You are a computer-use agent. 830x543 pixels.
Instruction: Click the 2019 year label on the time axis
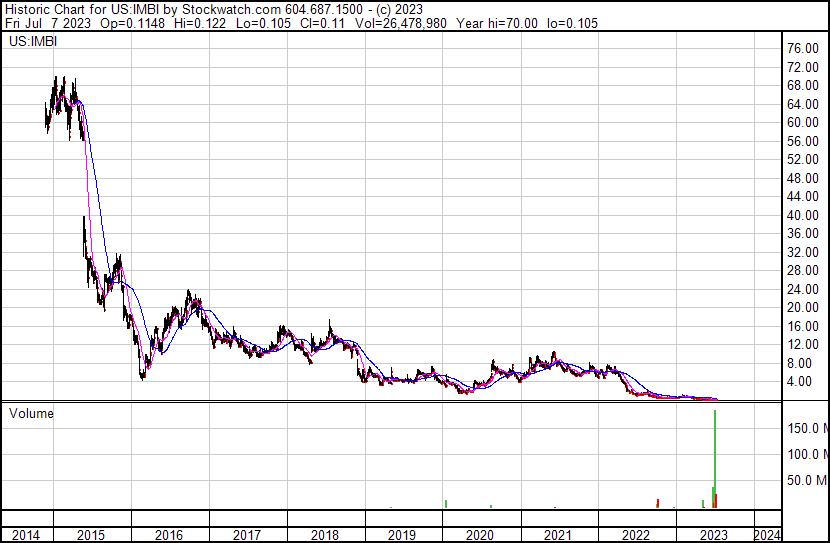click(x=402, y=535)
